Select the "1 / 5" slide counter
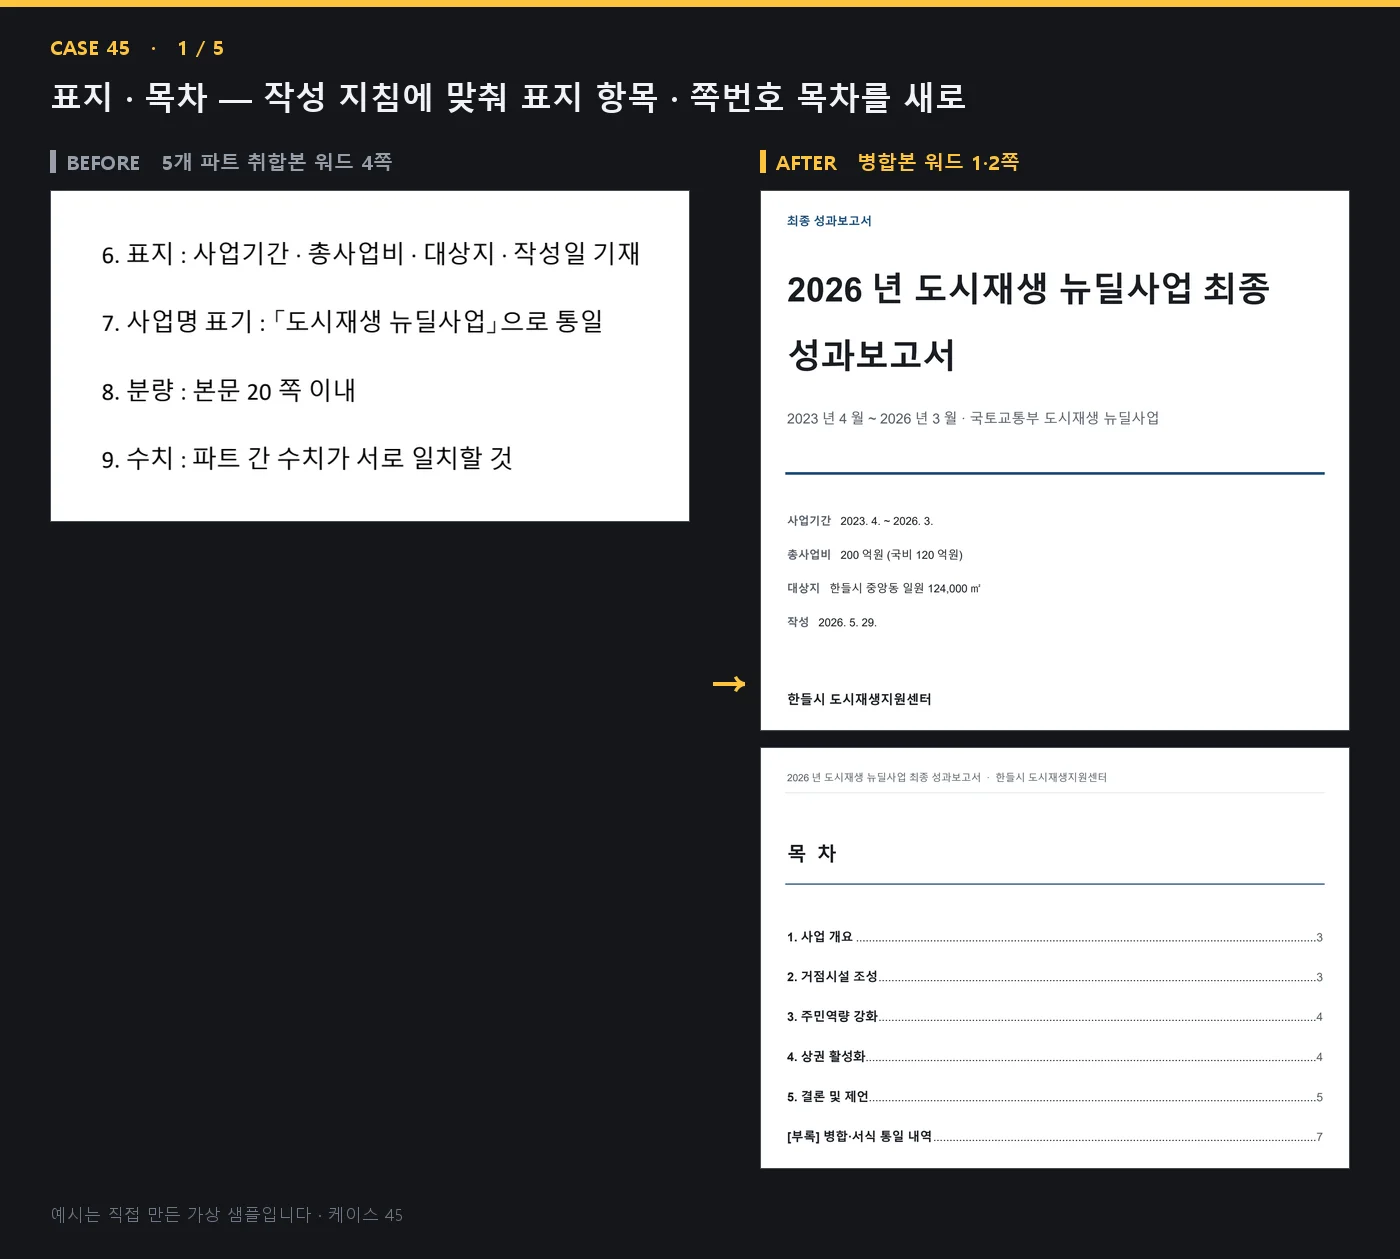Image resolution: width=1400 pixels, height=1259 pixels. click(x=201, y=48)
